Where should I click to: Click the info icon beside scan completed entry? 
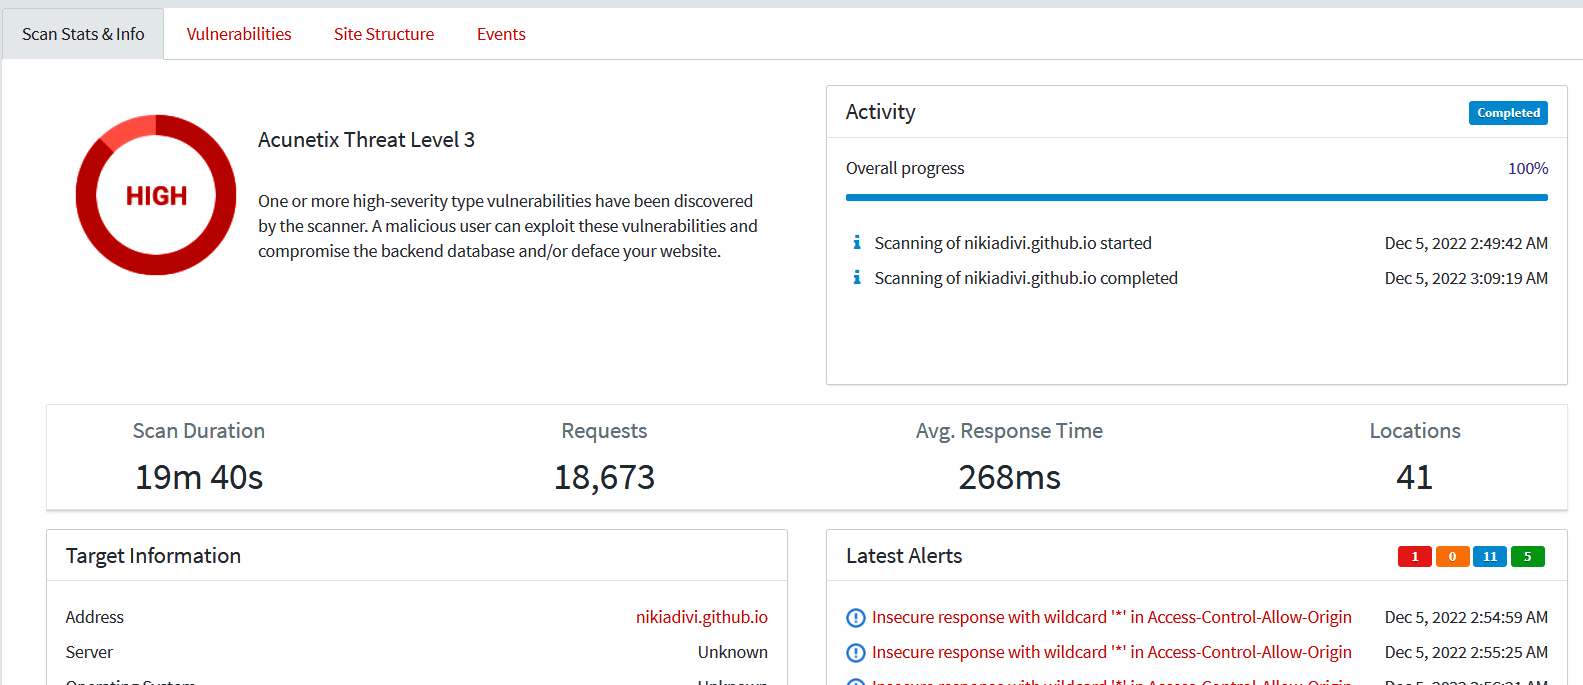click(x=856, y=278)
